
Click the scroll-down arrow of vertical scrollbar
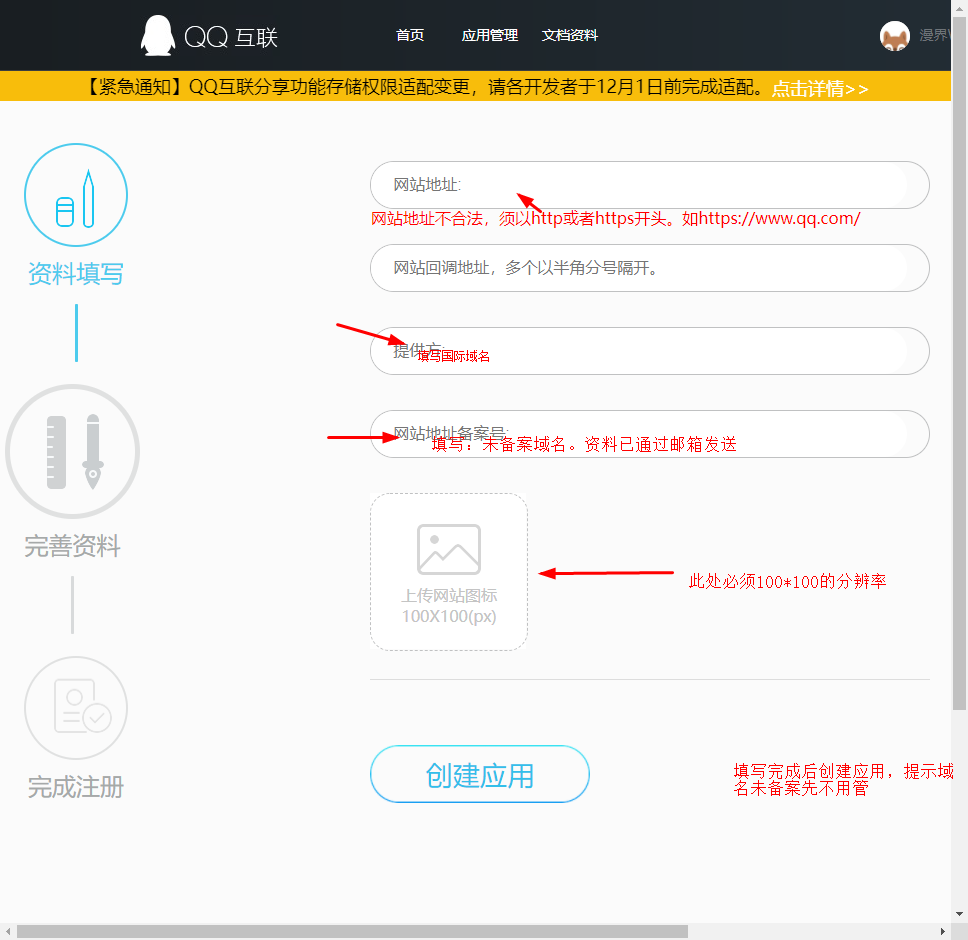tap(959, 914)
